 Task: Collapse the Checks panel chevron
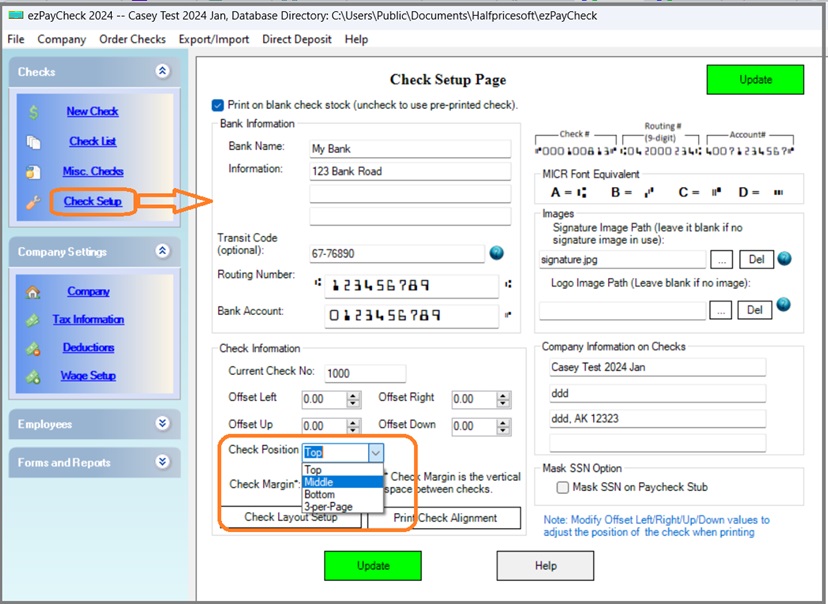coord(161,71)
